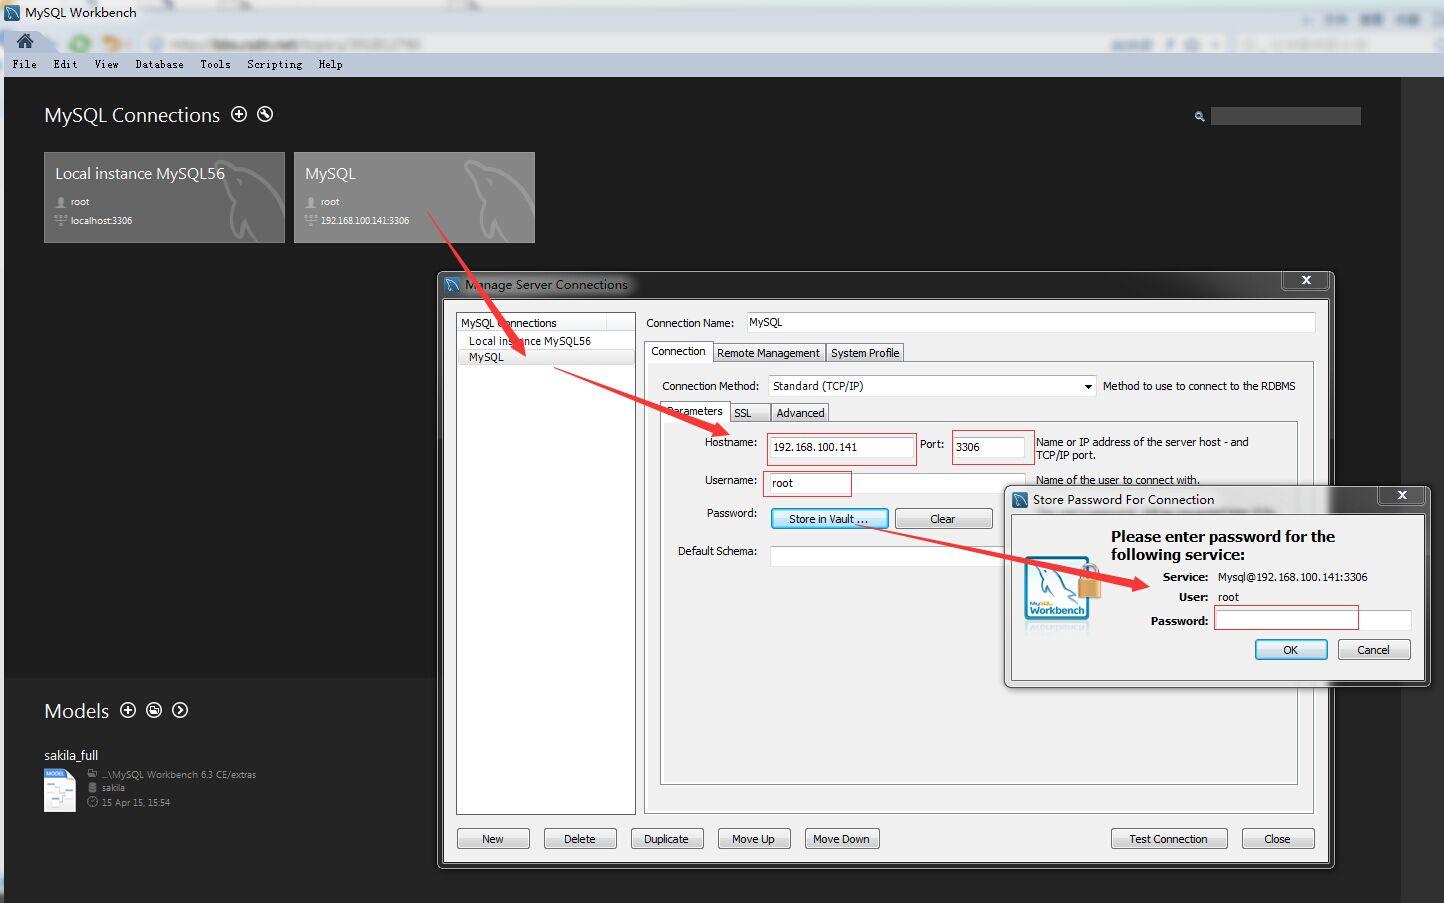Open the Scripting menu
This screenshot has height=903, width=1444.
(x=274, y=64)
